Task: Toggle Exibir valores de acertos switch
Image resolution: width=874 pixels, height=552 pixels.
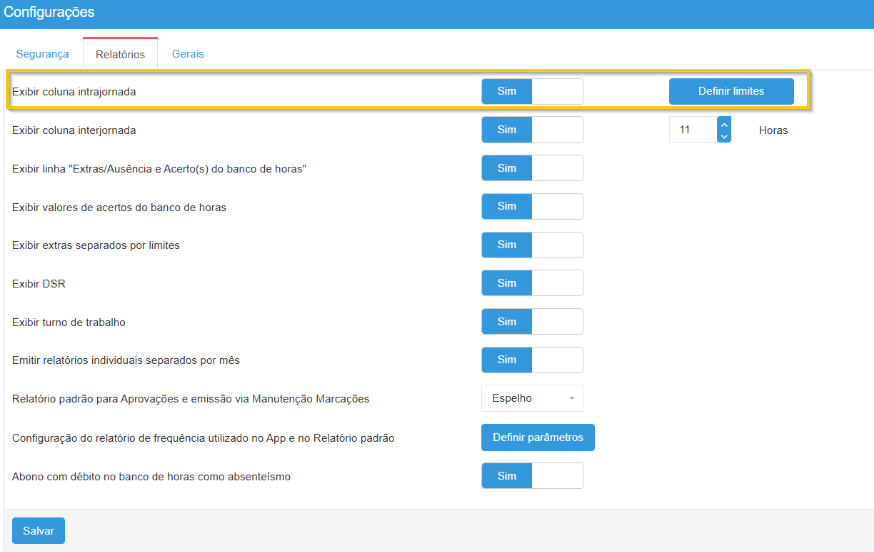Action: coord(531,206)
